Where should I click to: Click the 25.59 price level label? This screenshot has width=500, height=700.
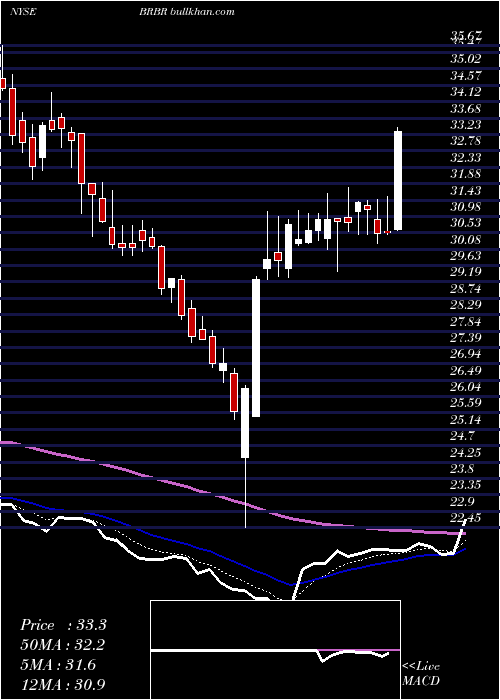(465, 404)
